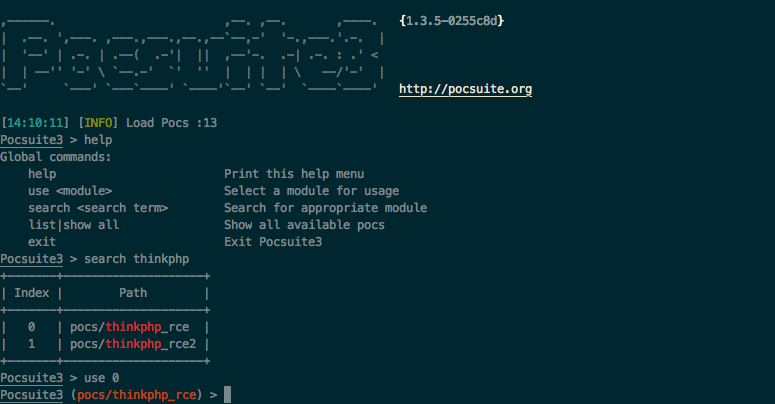Click the 'search thinkphp' command text

136,259
